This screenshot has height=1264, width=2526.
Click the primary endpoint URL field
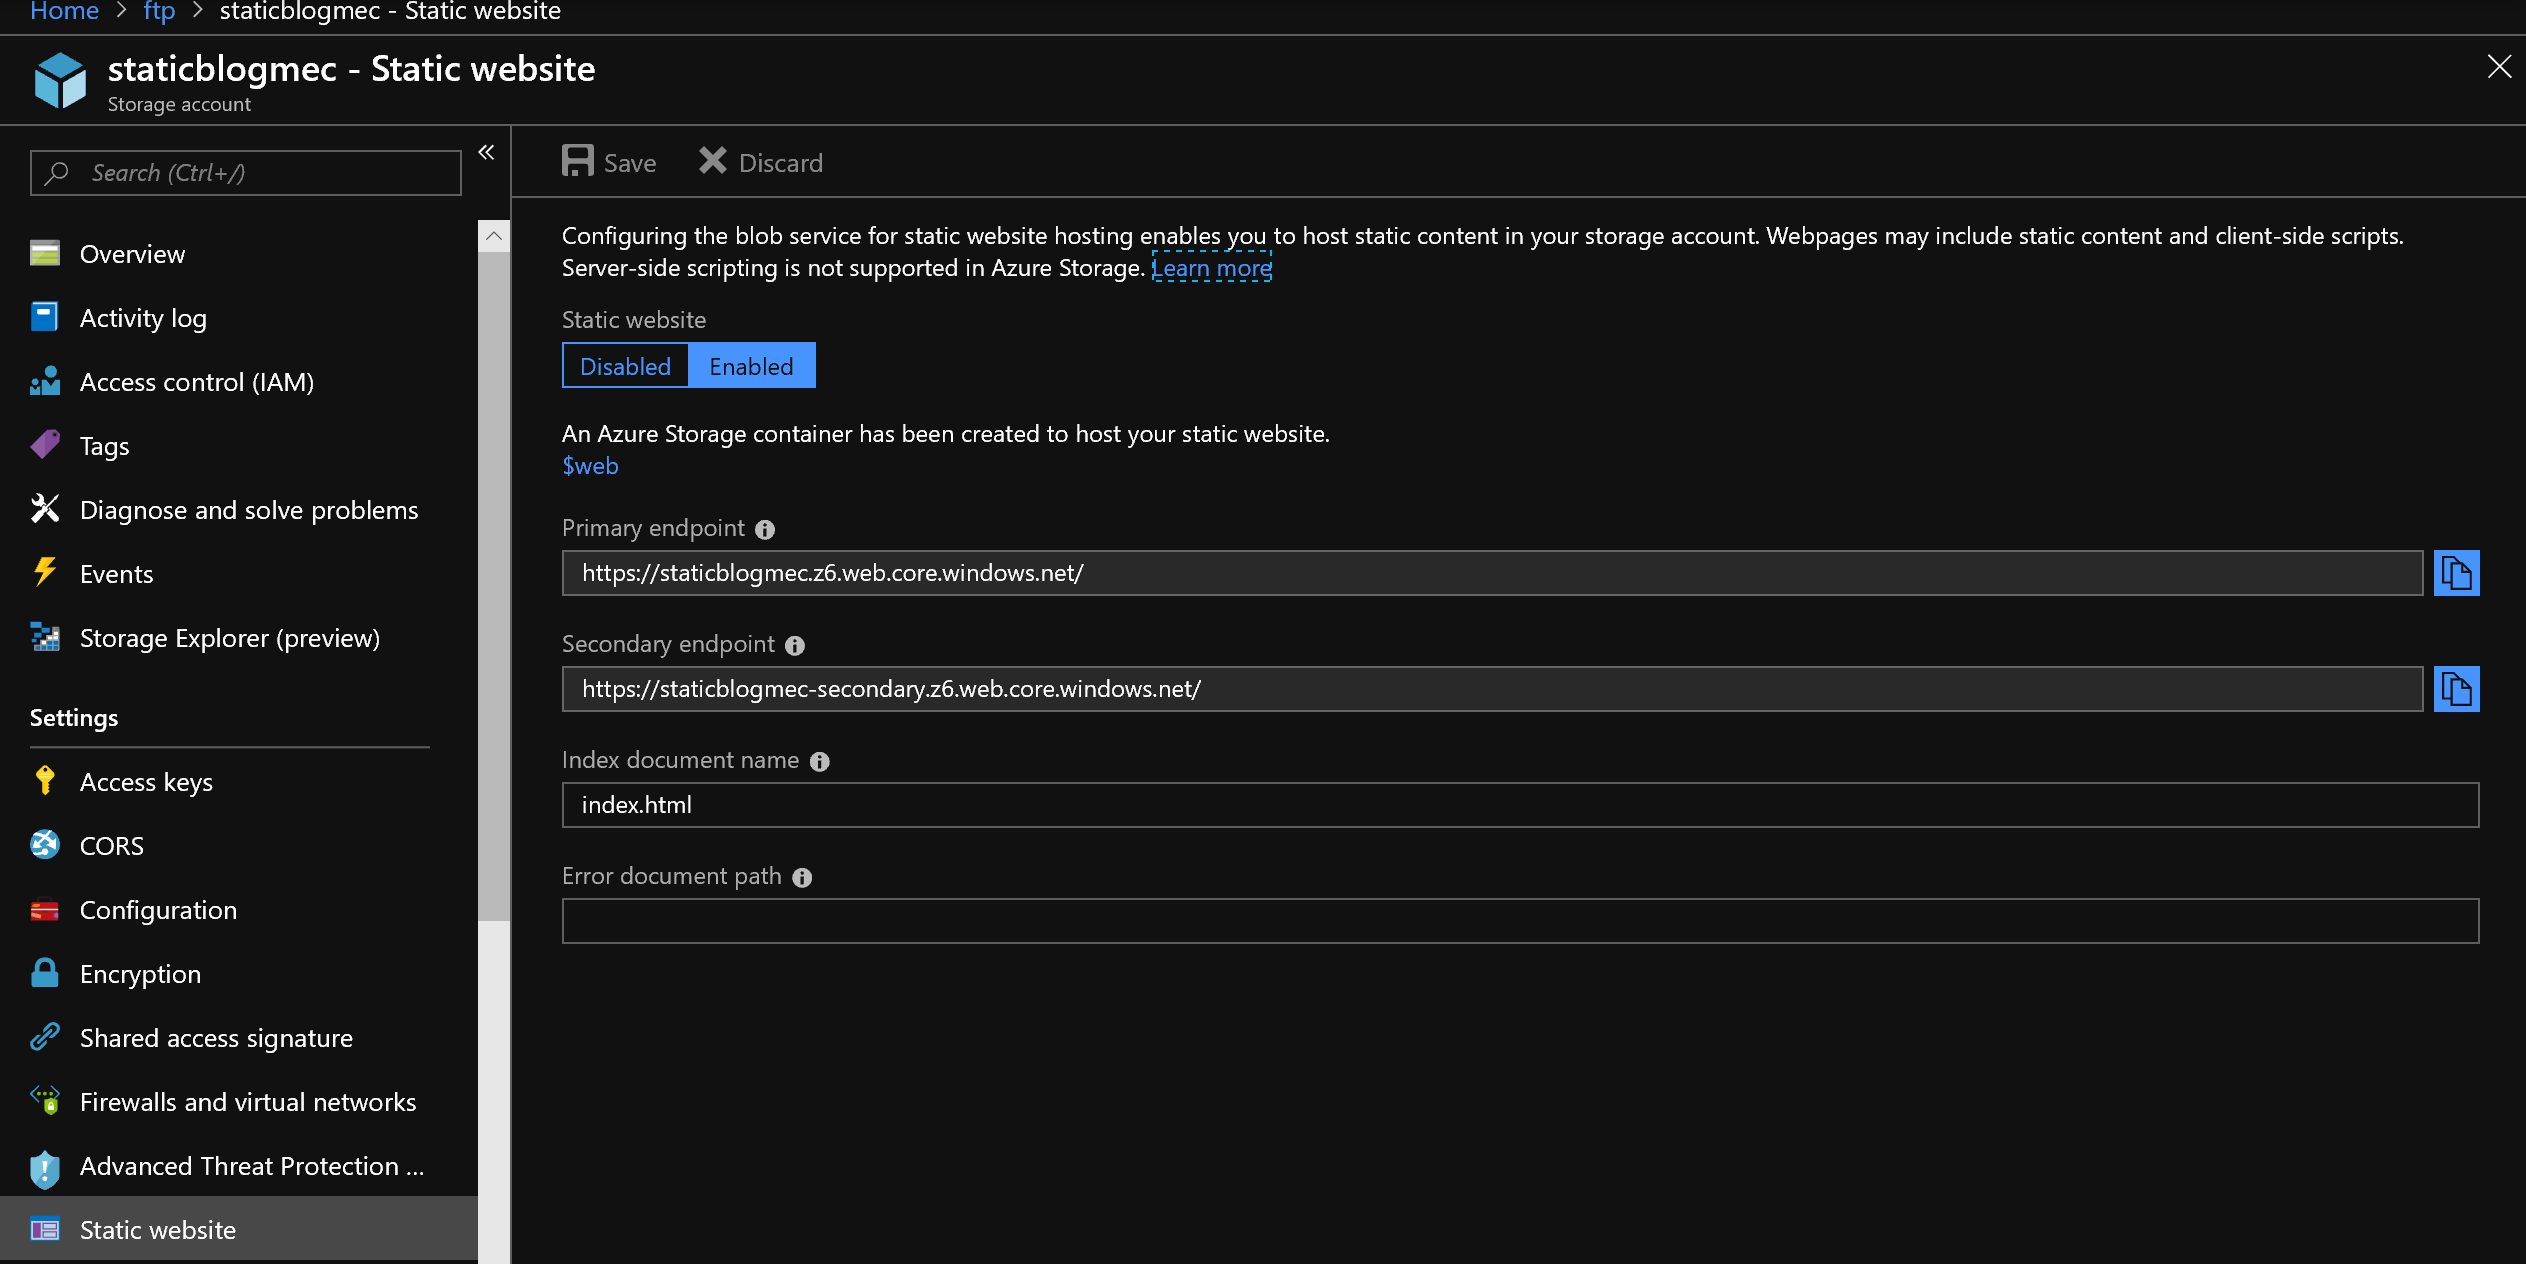click(1492, 573)
